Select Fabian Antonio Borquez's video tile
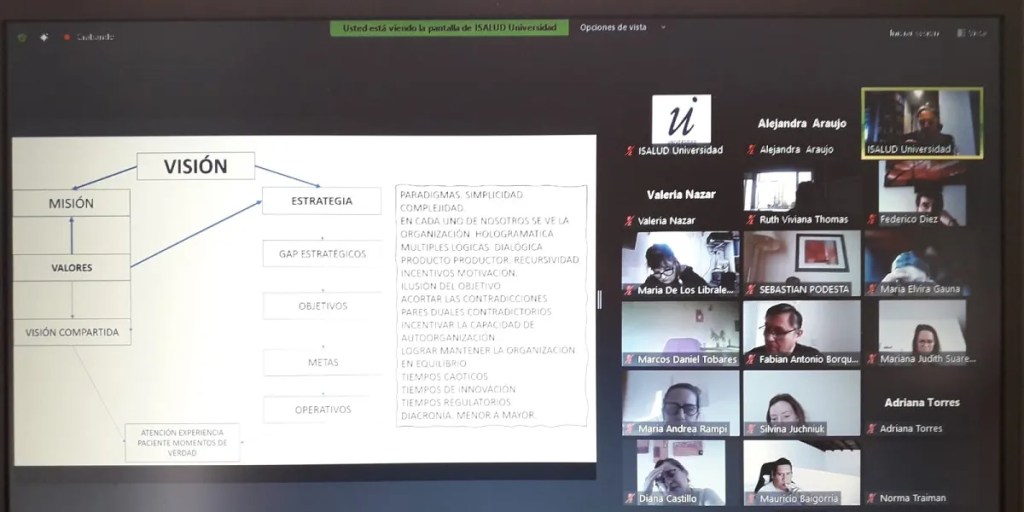This screenshot has width=1024, height=512. point(801,330)
